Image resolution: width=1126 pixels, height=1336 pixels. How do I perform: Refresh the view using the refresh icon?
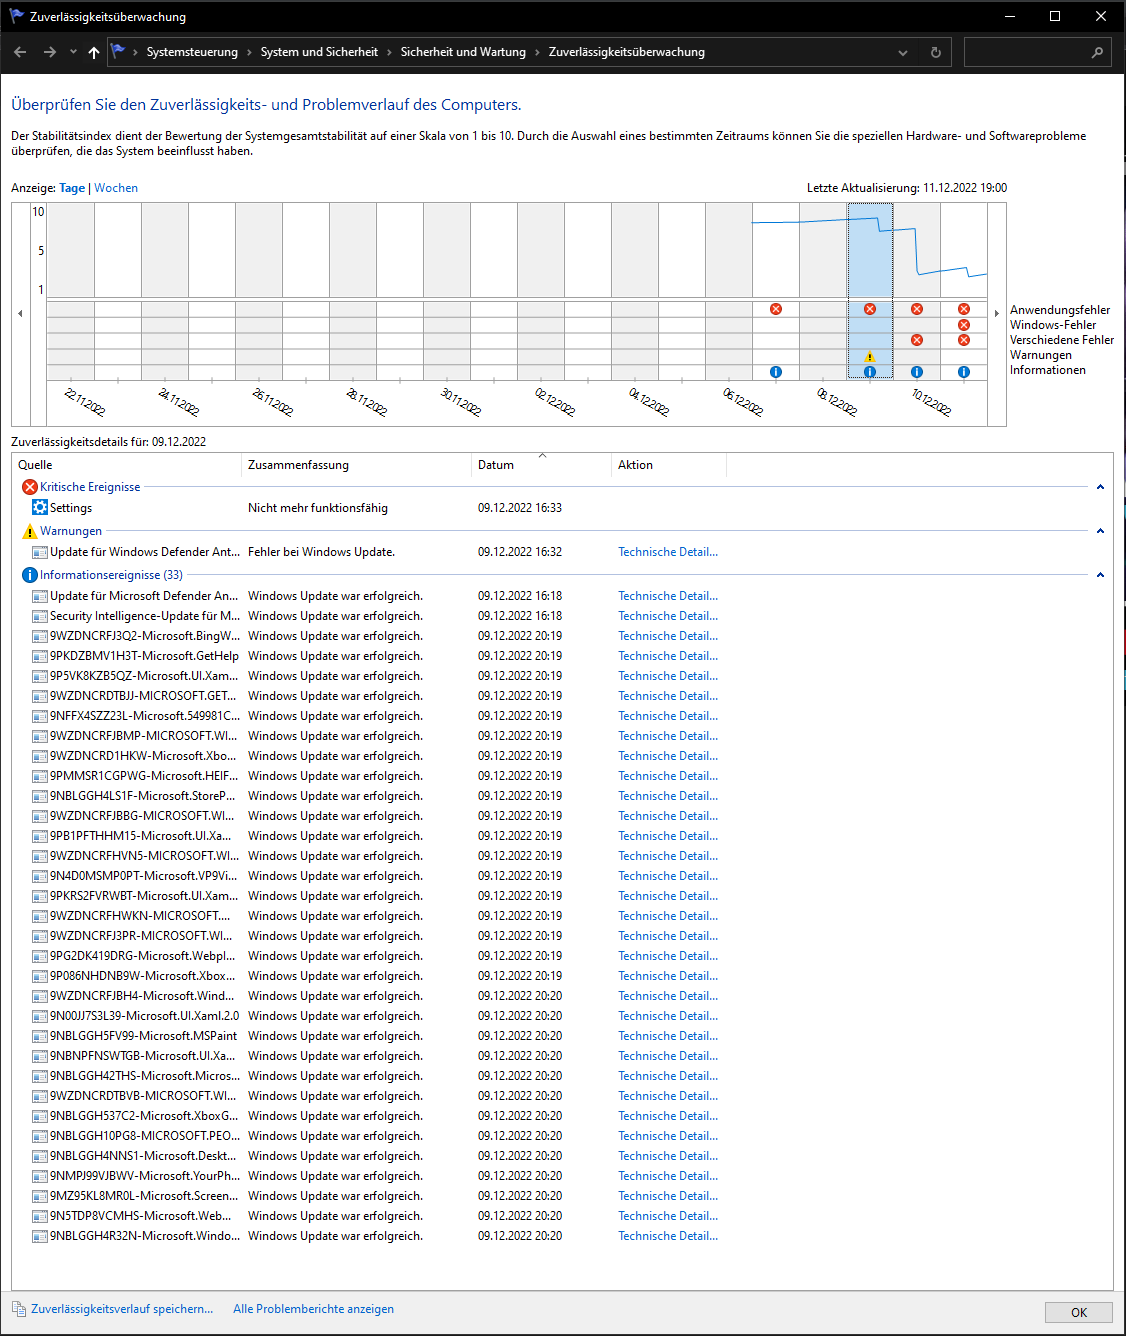(936, 52)
